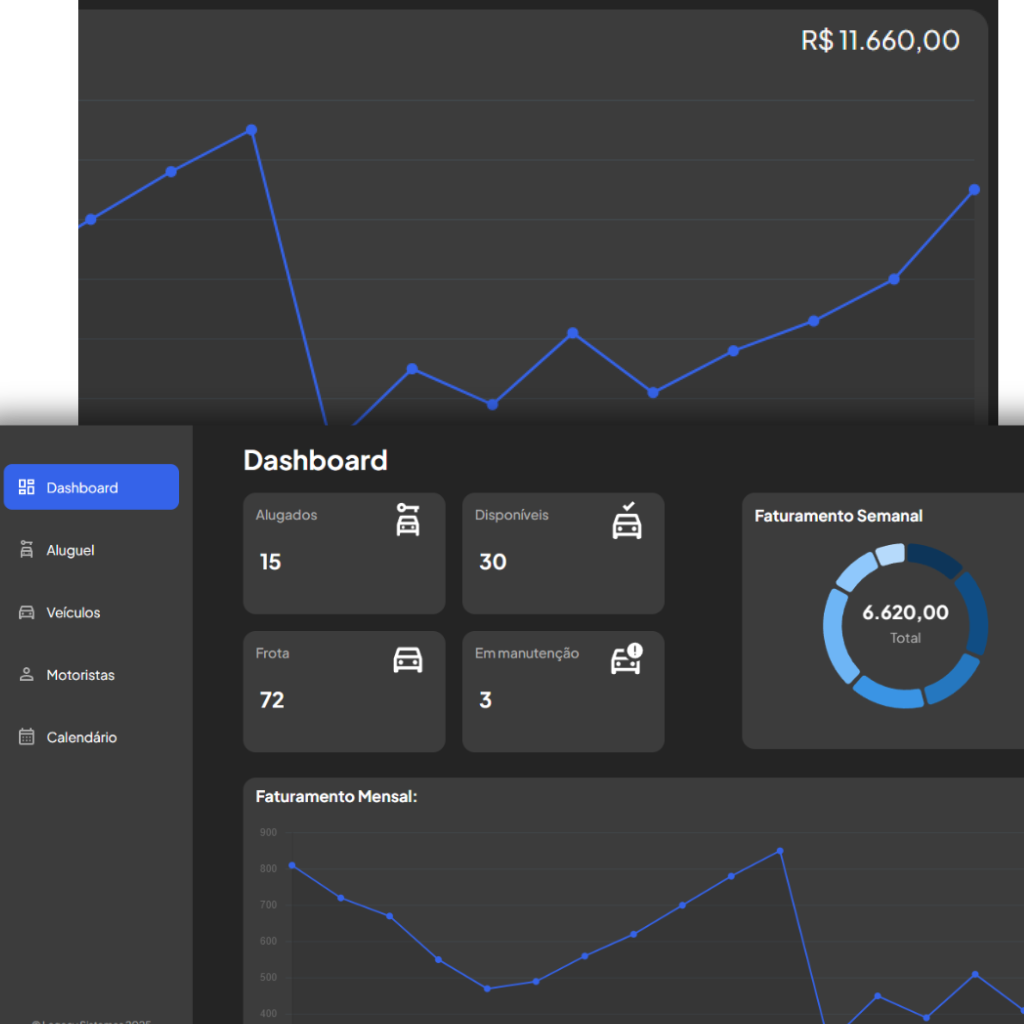1024x1024 pixels.
Task: Open the Veículos page from the sidebar
Action: pos(73,613)
